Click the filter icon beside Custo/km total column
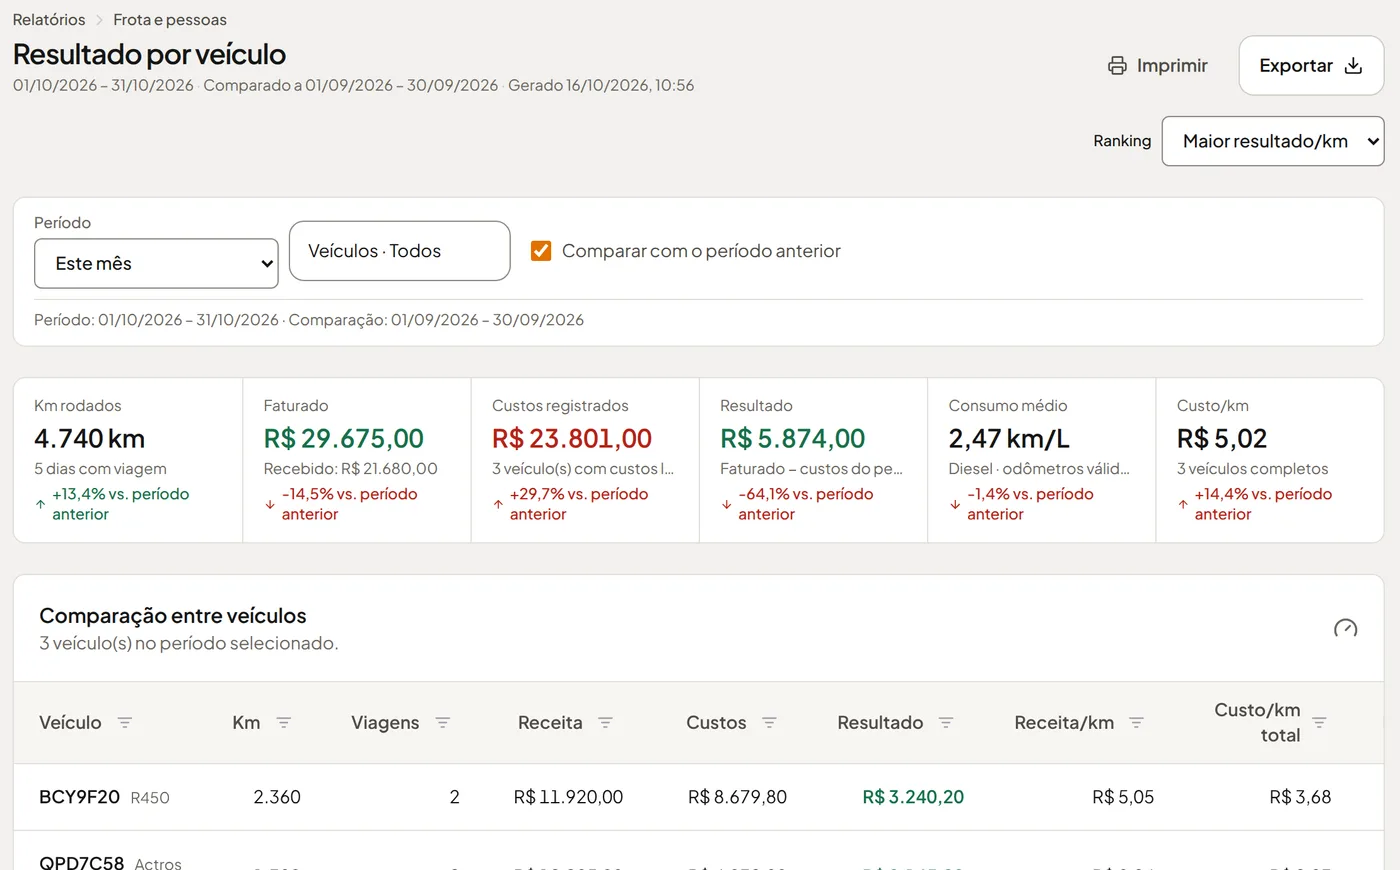The image size is (1400, 870). point(1319,722)
